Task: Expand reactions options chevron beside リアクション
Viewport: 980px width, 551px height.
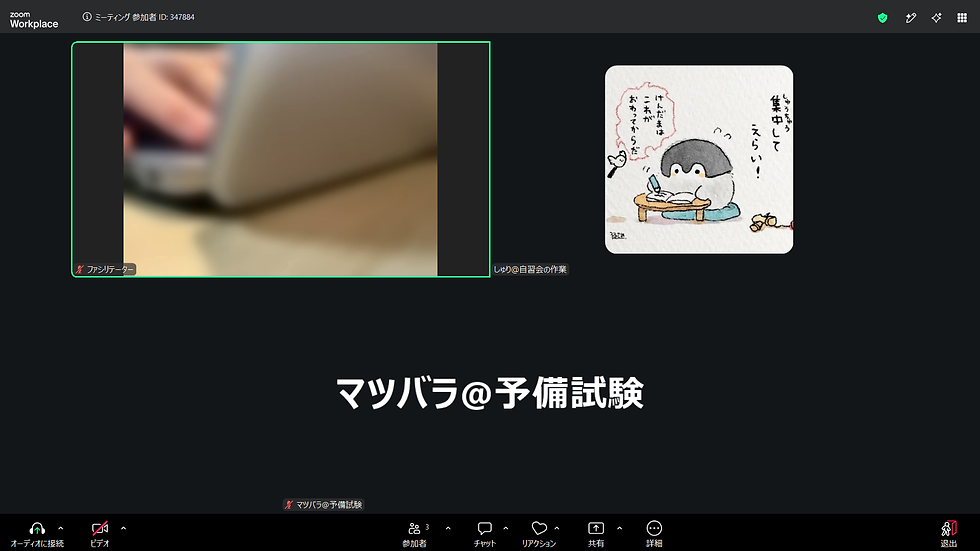Action: click(557, 529)
